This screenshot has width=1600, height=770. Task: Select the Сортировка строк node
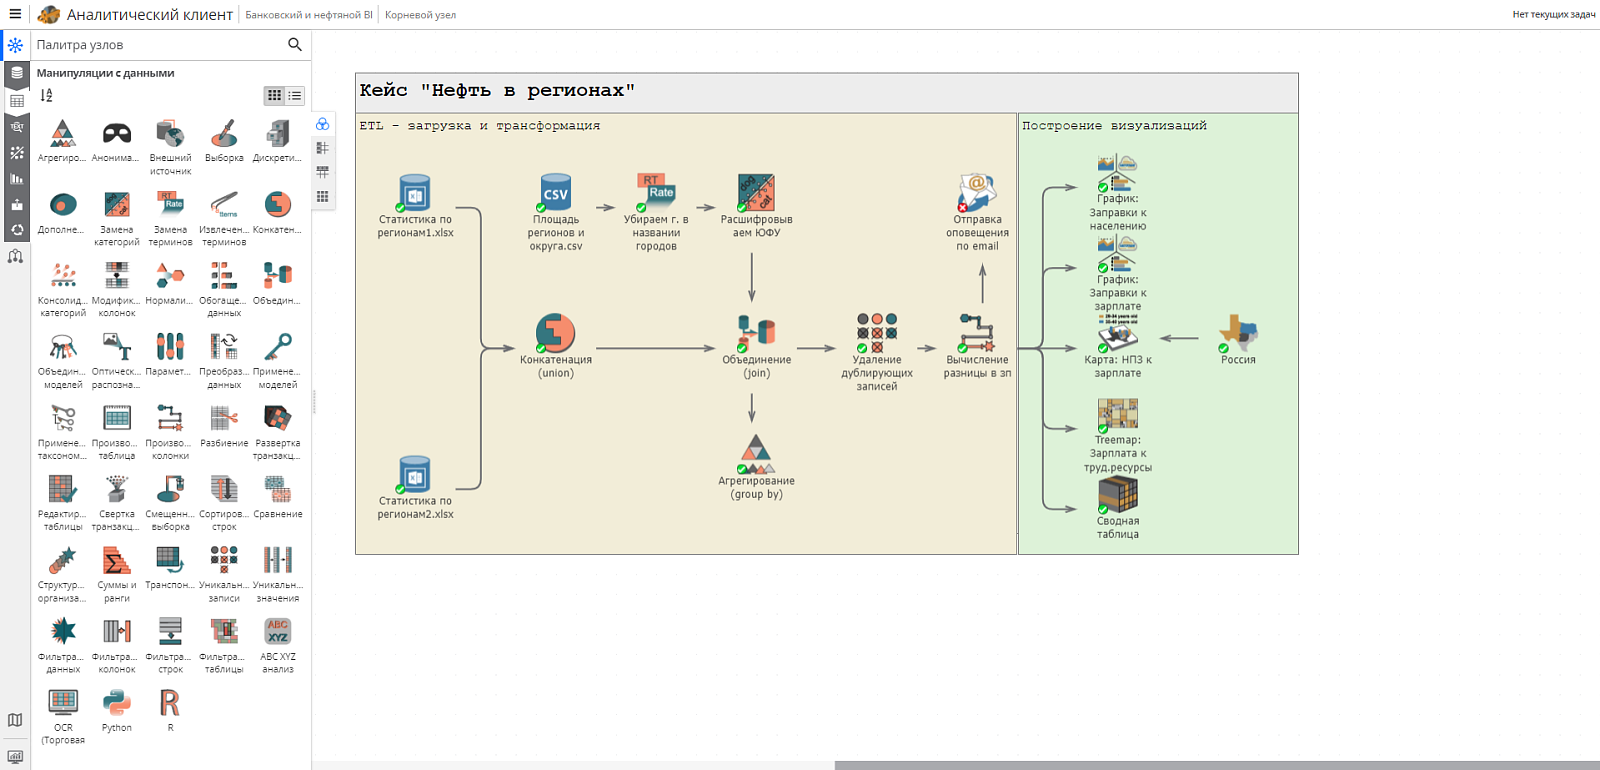coord(224,489)
